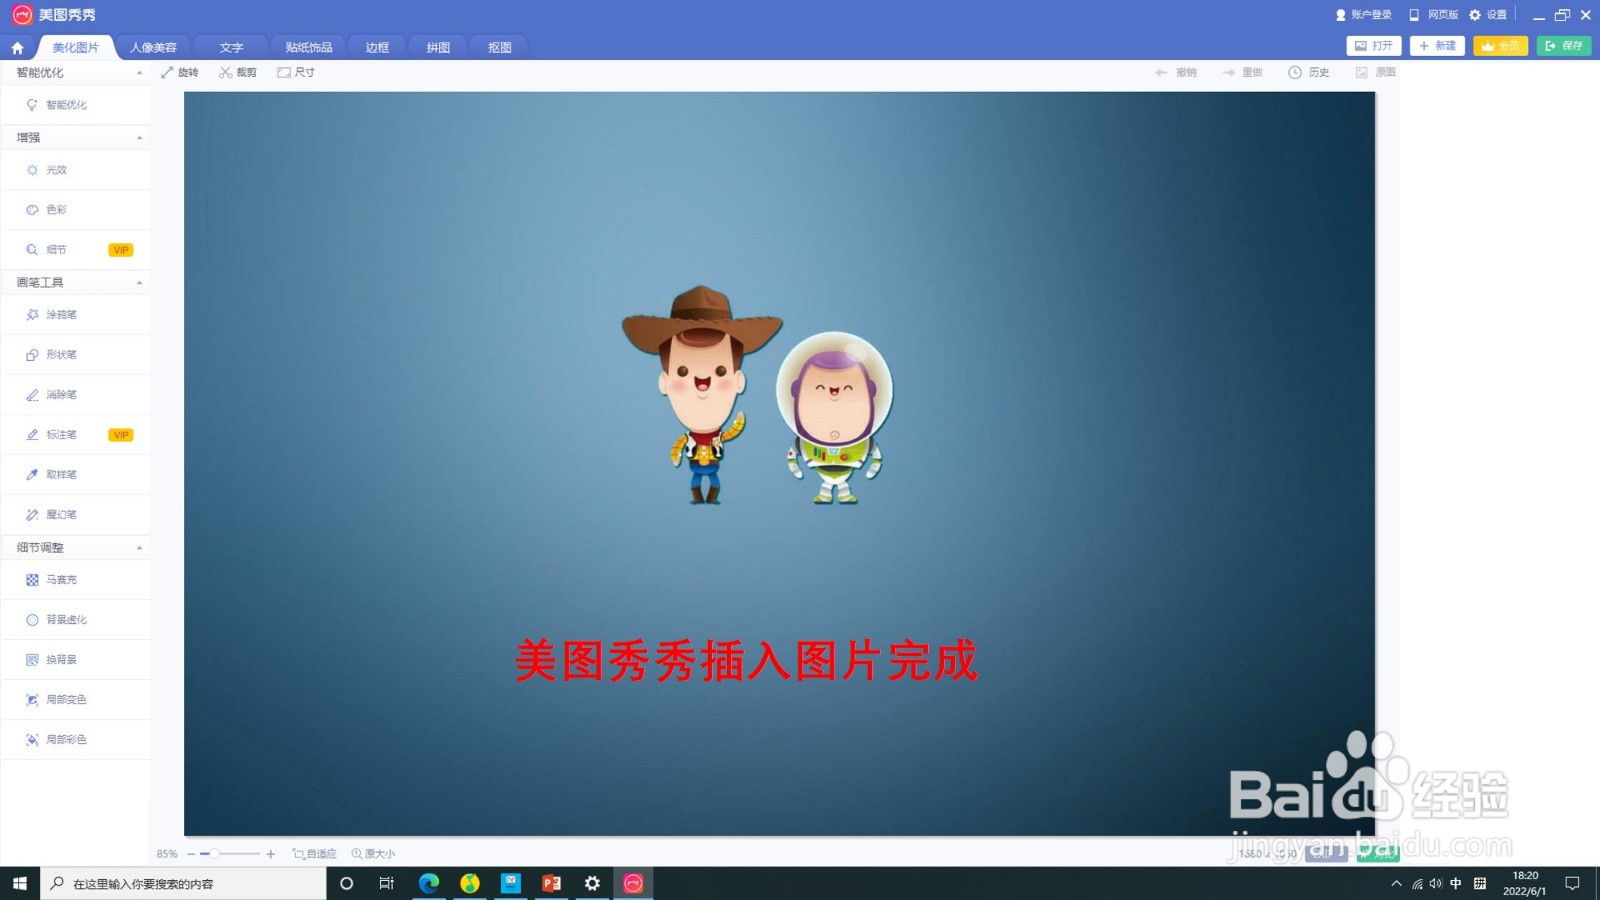Open Settings gear in the taskbar
This screenshot has height=900, width=1600.
tap(592, 883)
